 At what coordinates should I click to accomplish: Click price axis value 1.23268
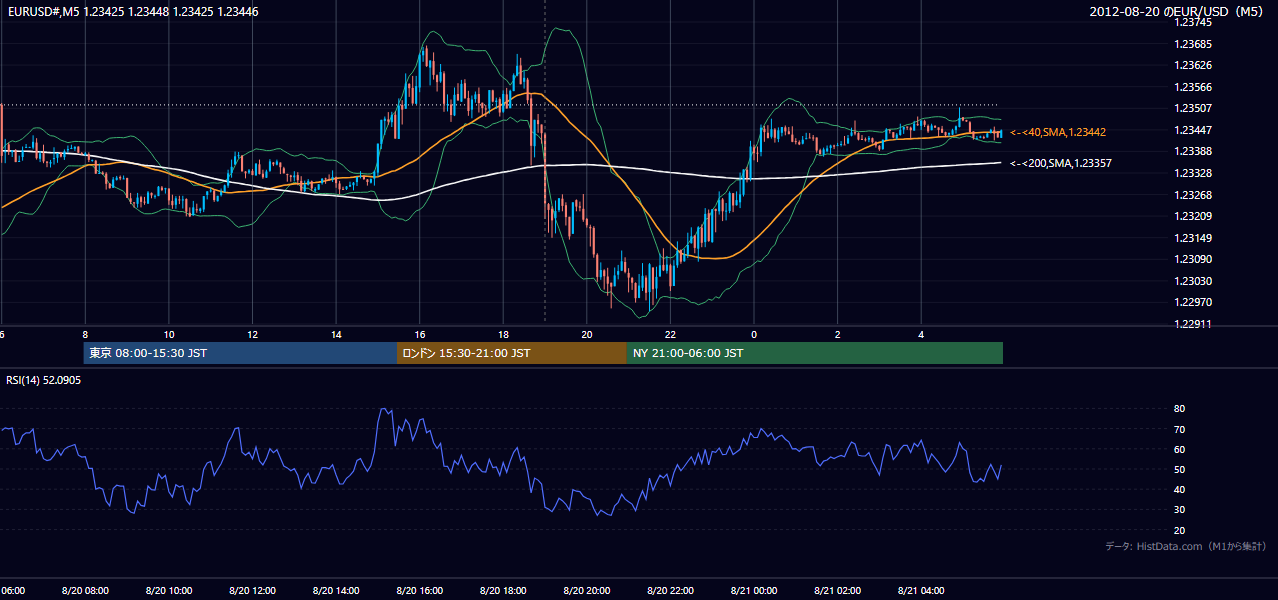[1193, 195]
